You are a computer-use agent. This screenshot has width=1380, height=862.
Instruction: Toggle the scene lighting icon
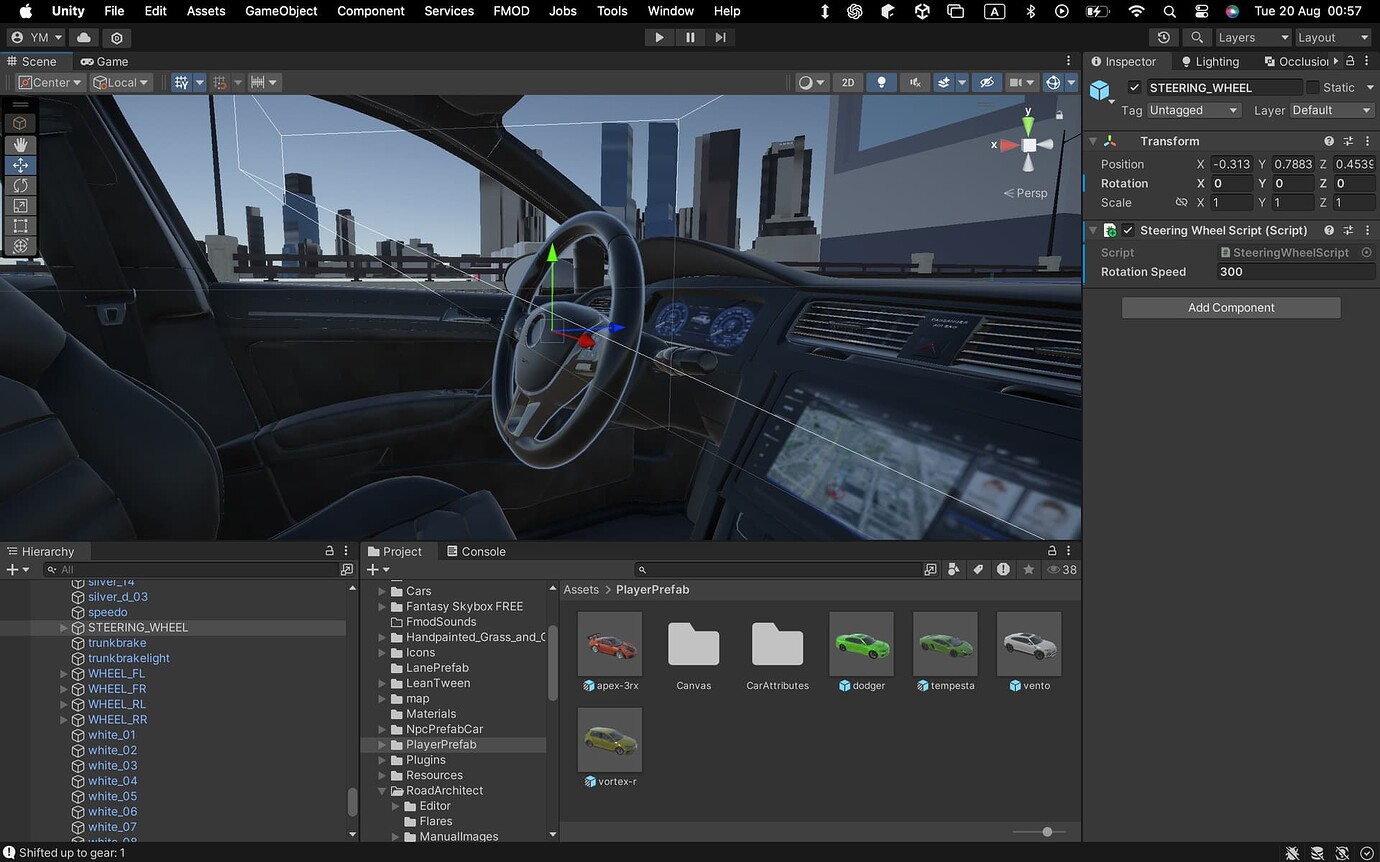click(x=881, y=82)
